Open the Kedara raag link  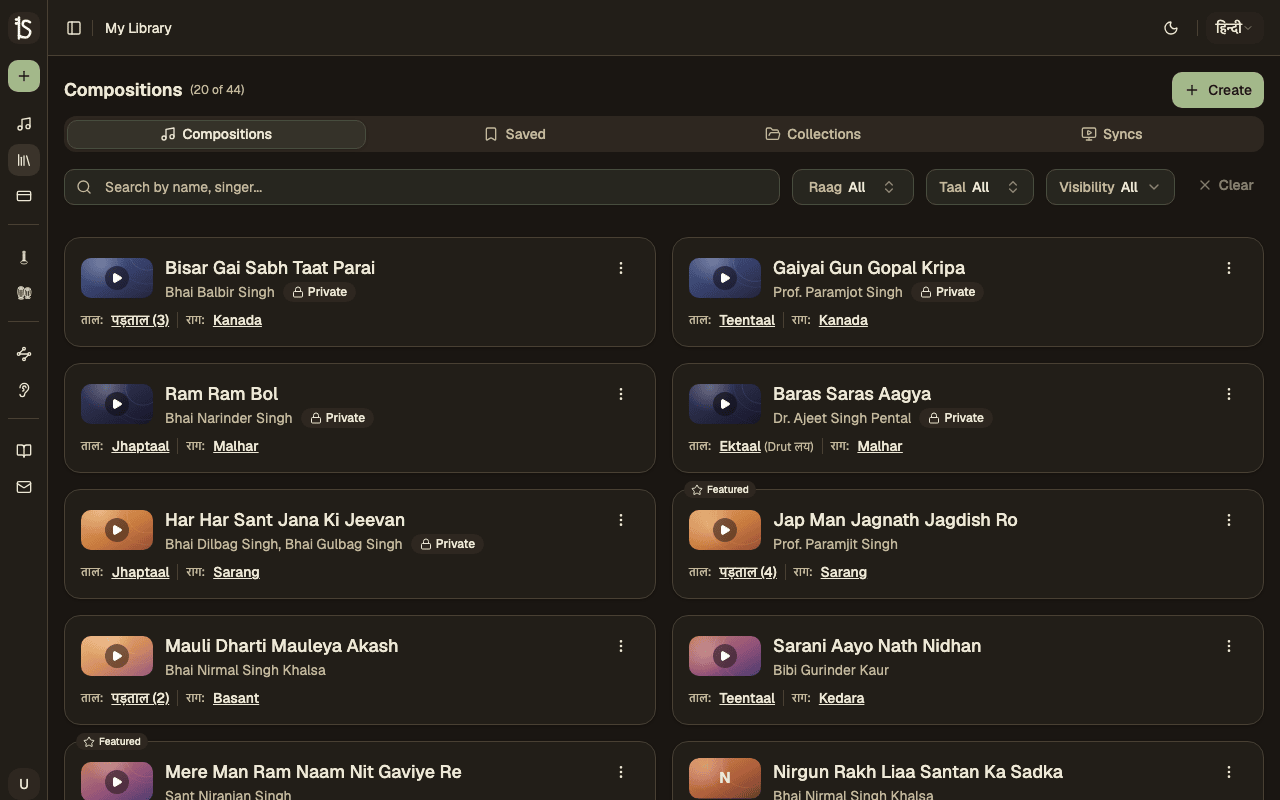click(841, 698)
